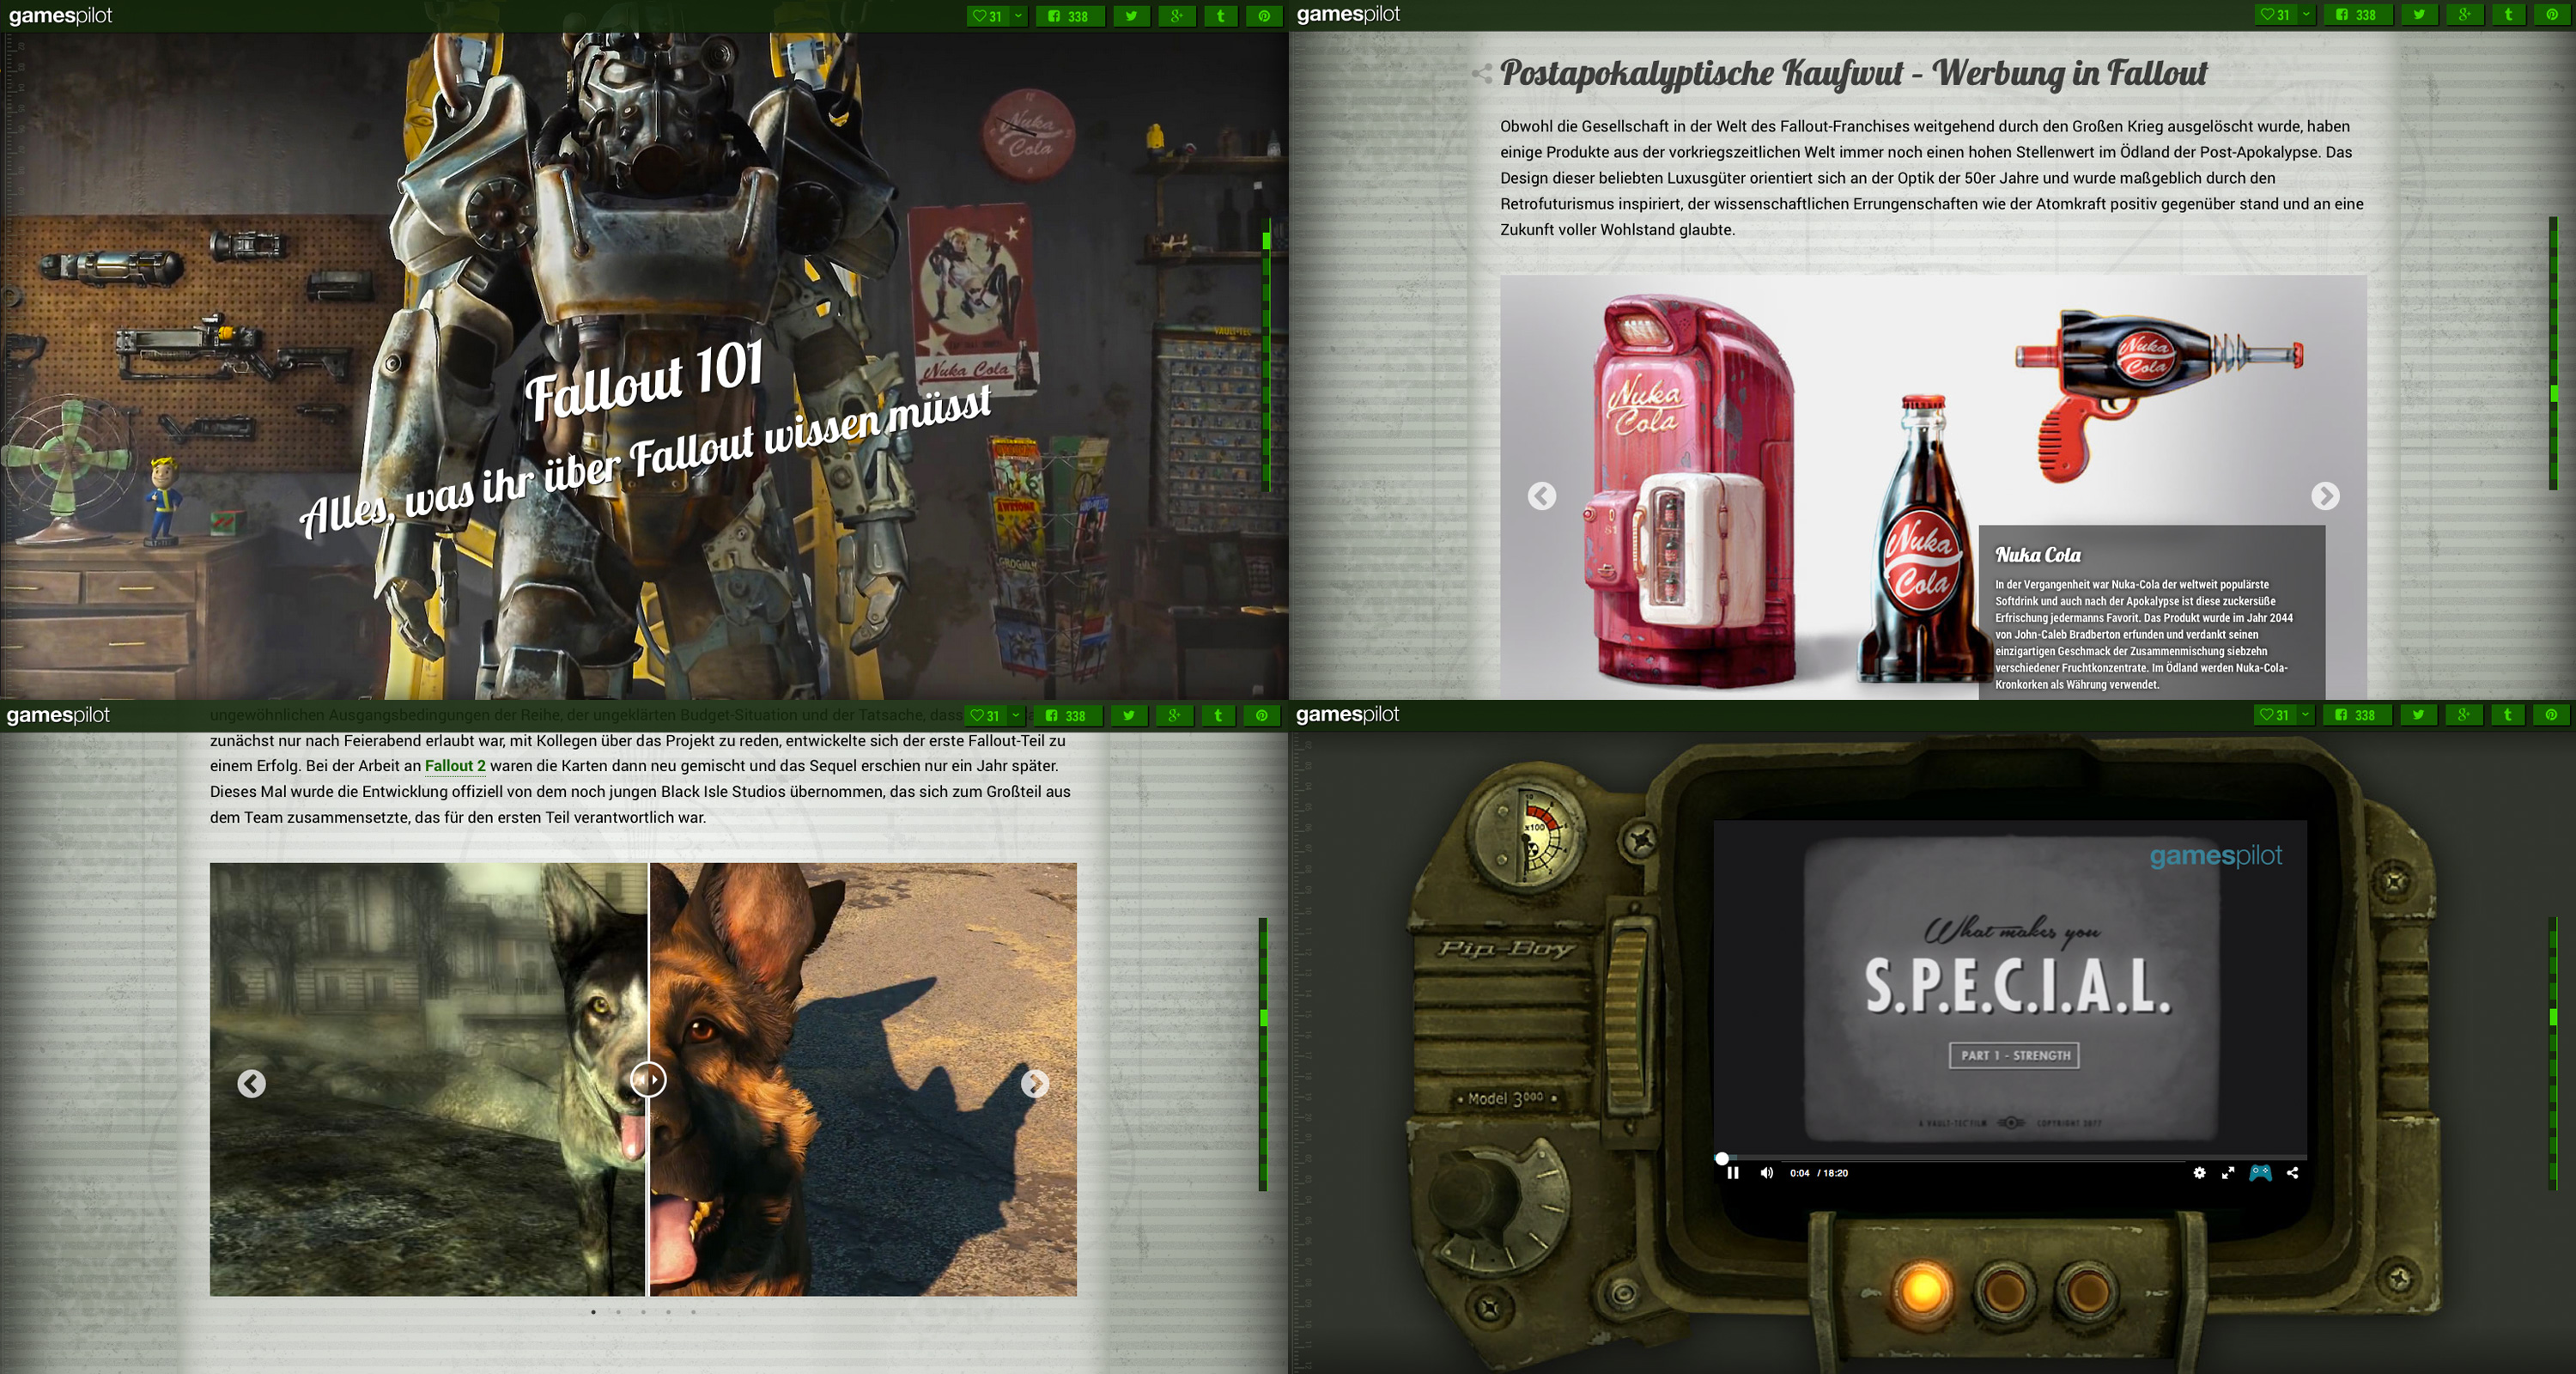Share on Facebook from Dogmeat comparison panel
The width and height of the screenshot is (2576, 1374).
coord(1067,715)
